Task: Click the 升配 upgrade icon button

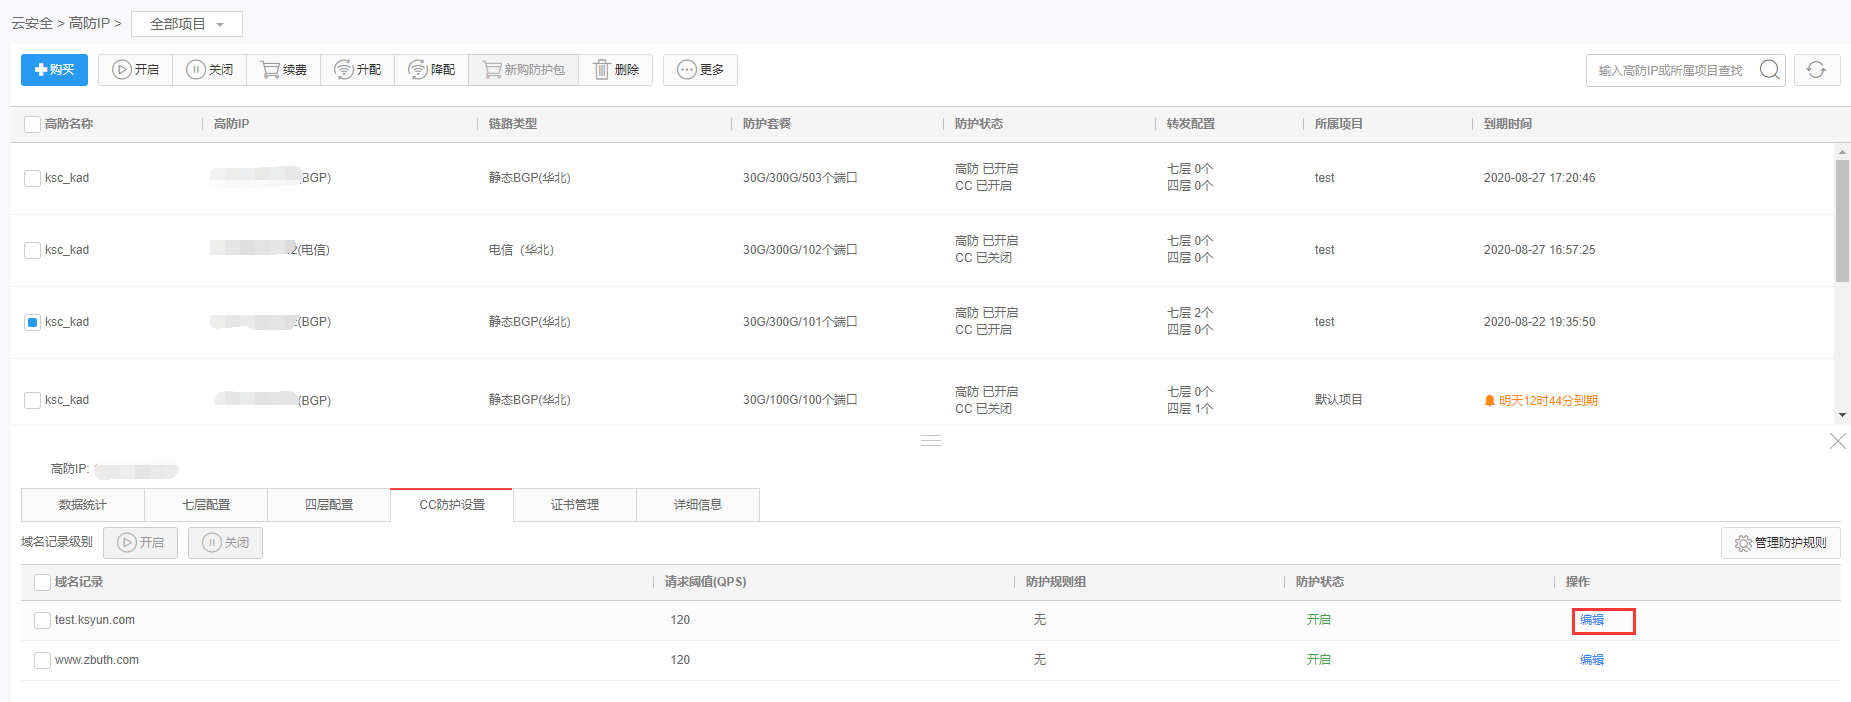Action: tap(344, 70)
